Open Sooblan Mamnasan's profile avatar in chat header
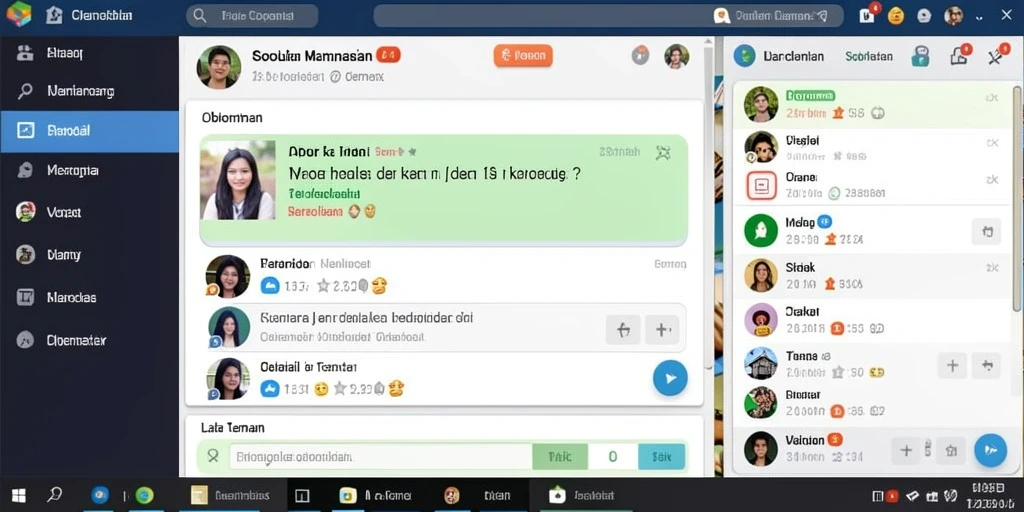 click(x=219, y=67)
